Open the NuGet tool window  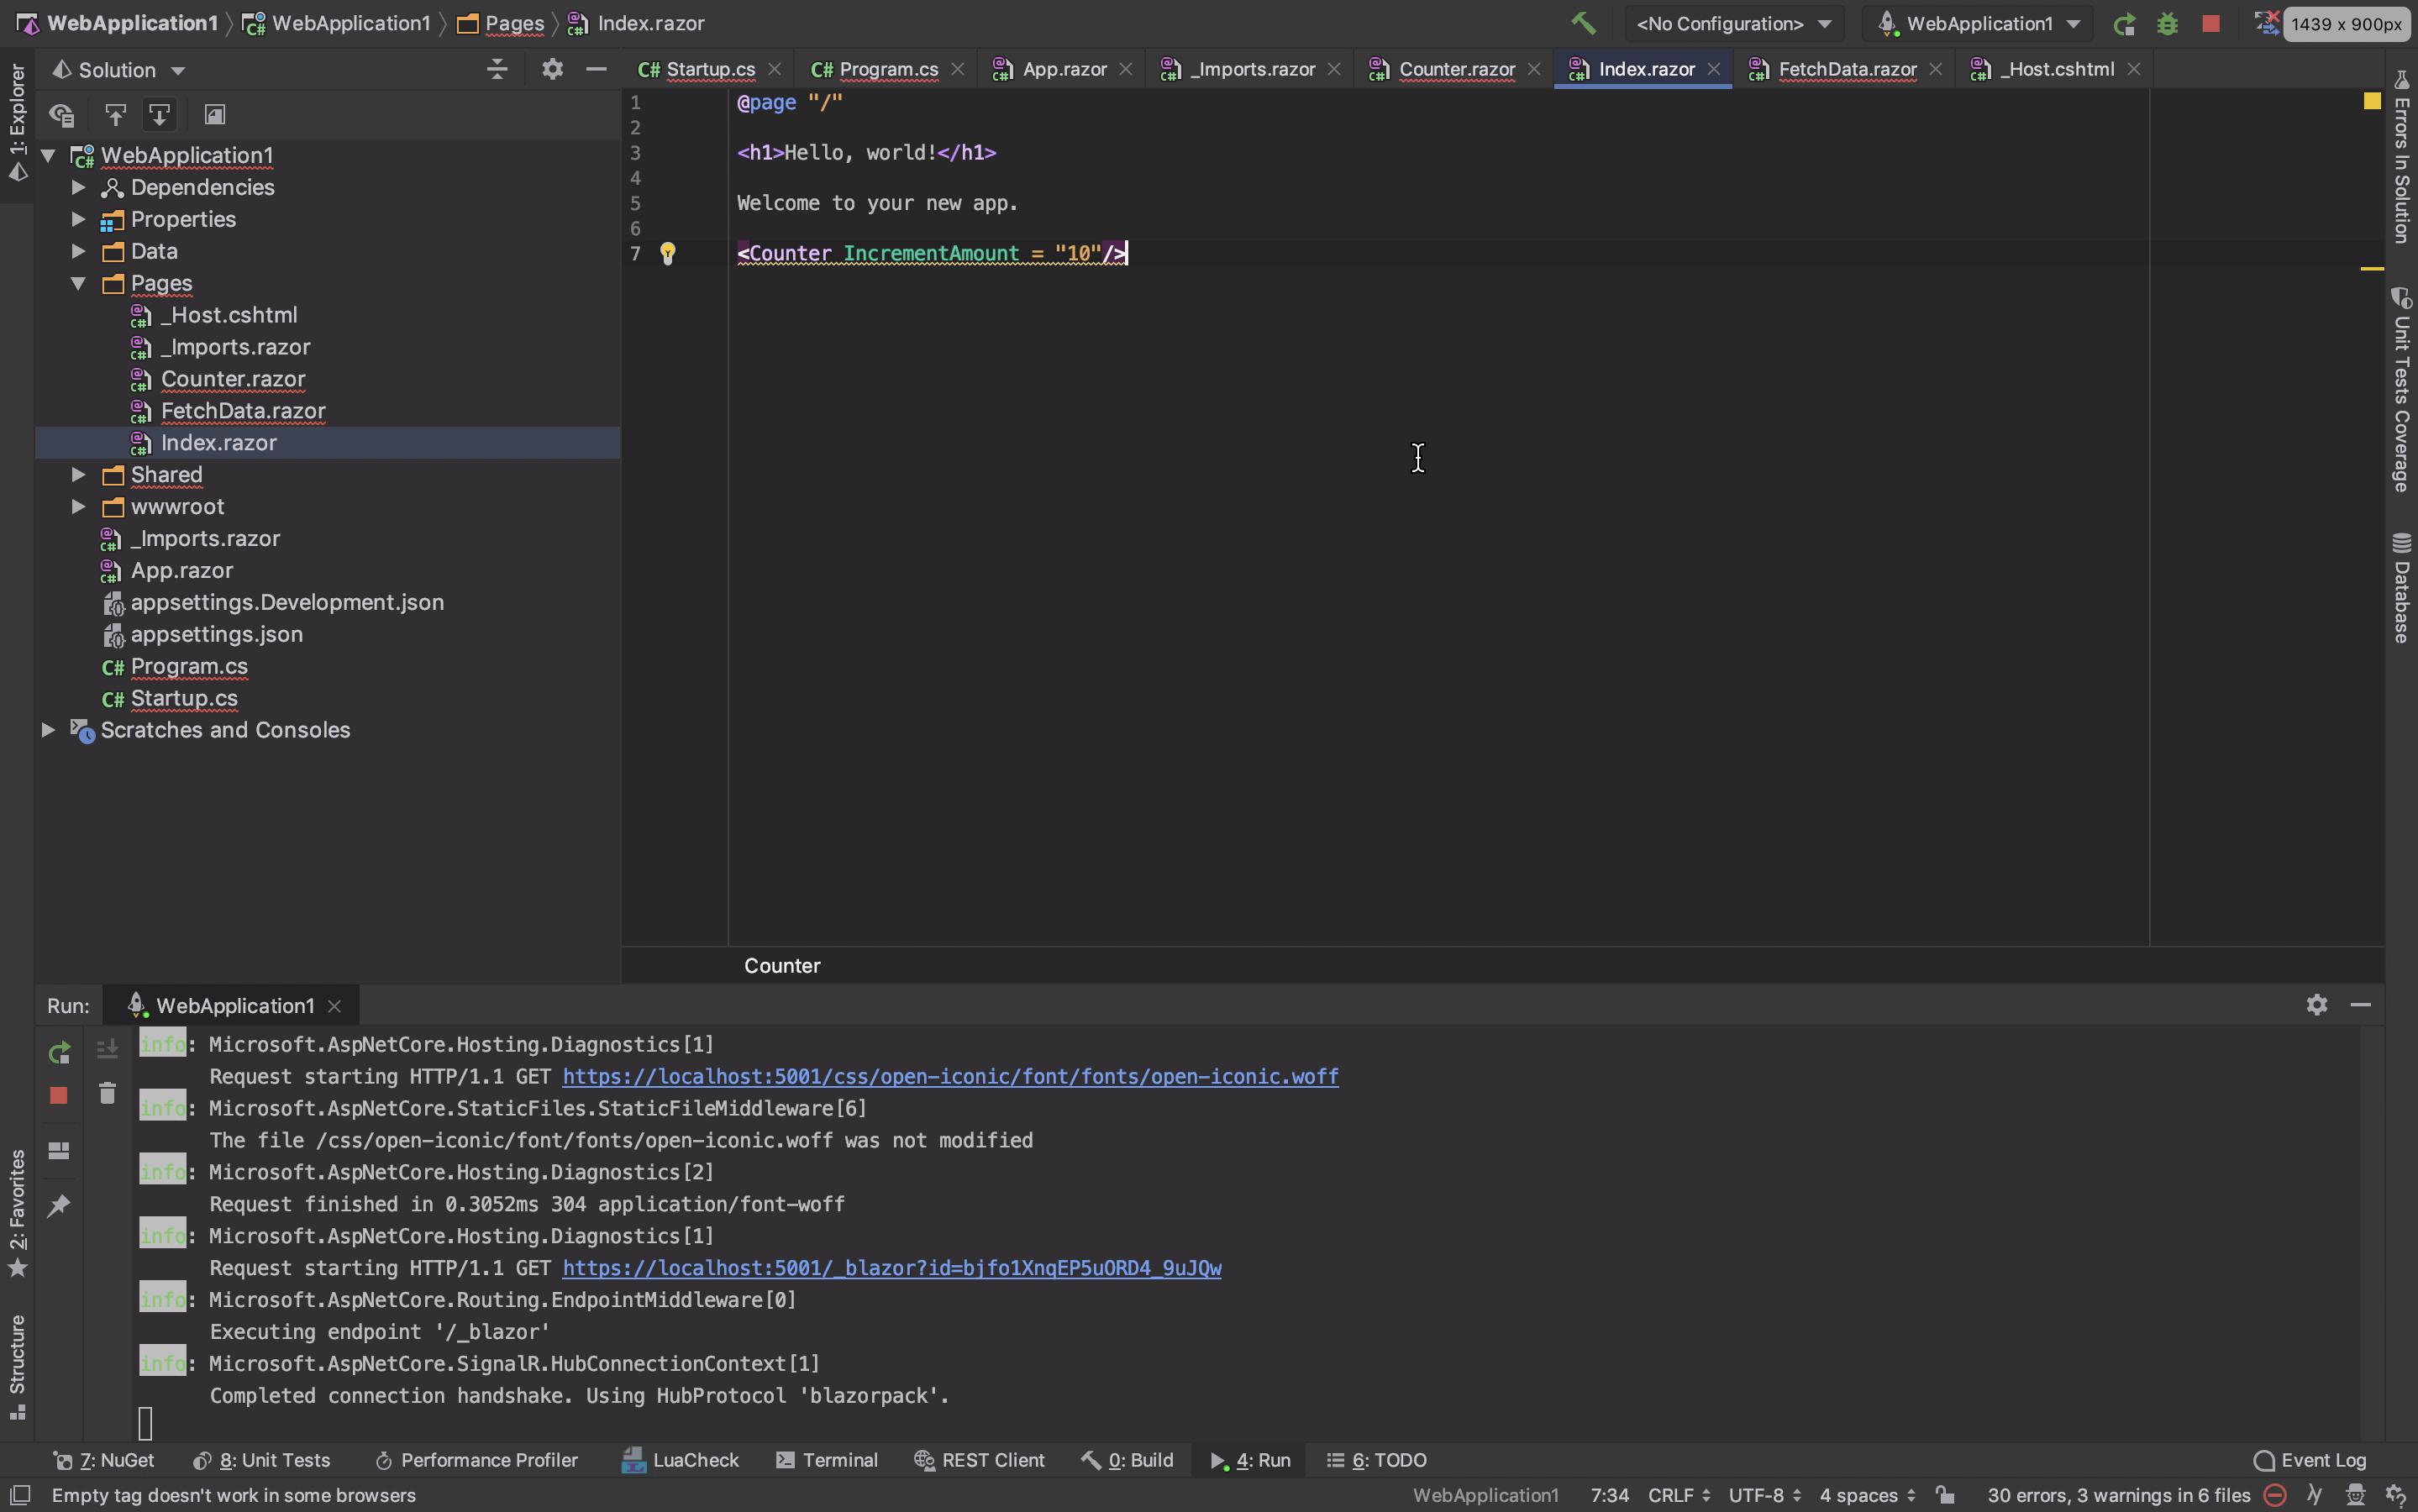(104, 1460)
